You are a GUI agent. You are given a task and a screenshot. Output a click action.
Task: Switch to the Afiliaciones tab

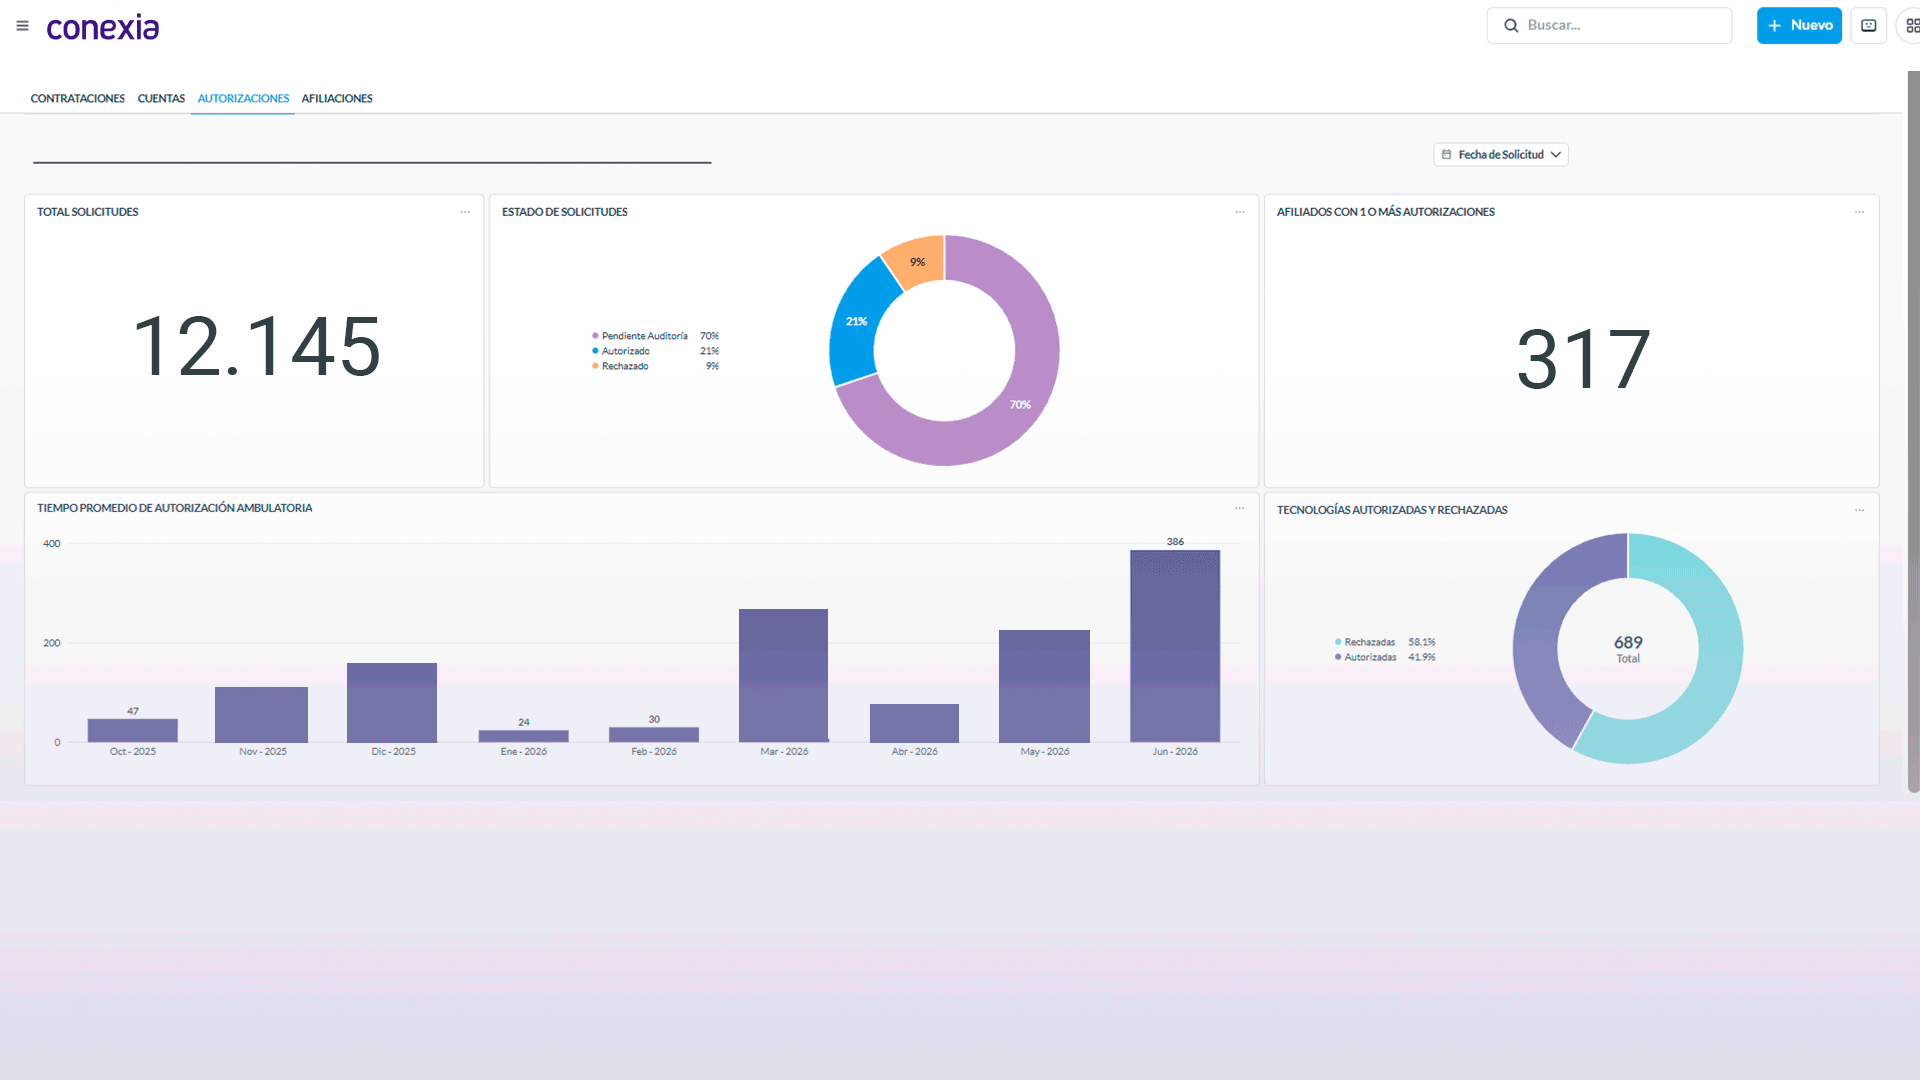pyautogui.click(x=337, y=99)
